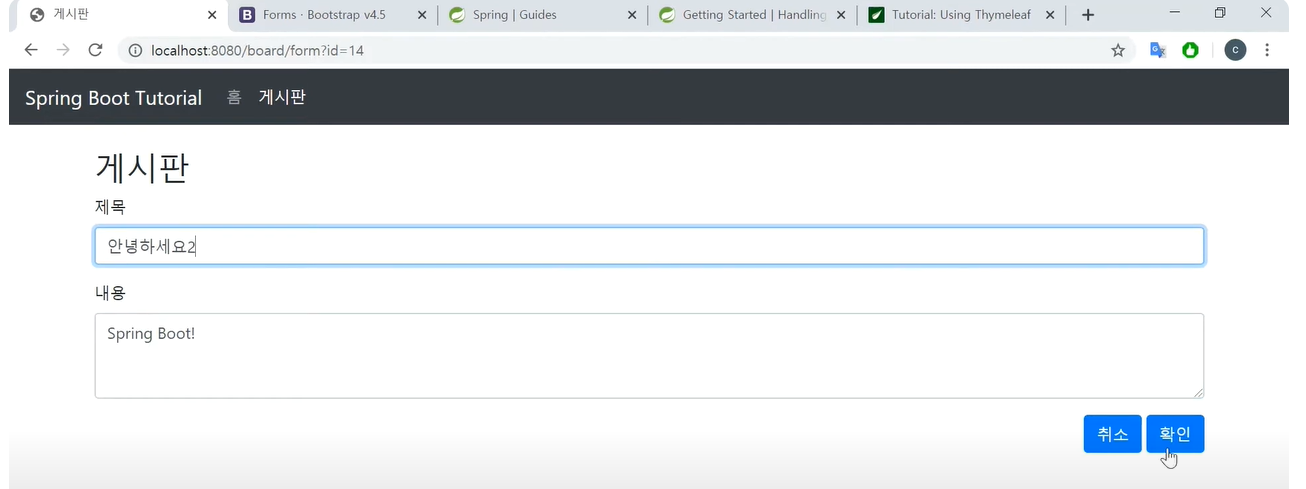The height and width of the screenshot is (489, 1306).
Task: Open the Chrome three-dot menu
Action: click(x=1267, y=50)
